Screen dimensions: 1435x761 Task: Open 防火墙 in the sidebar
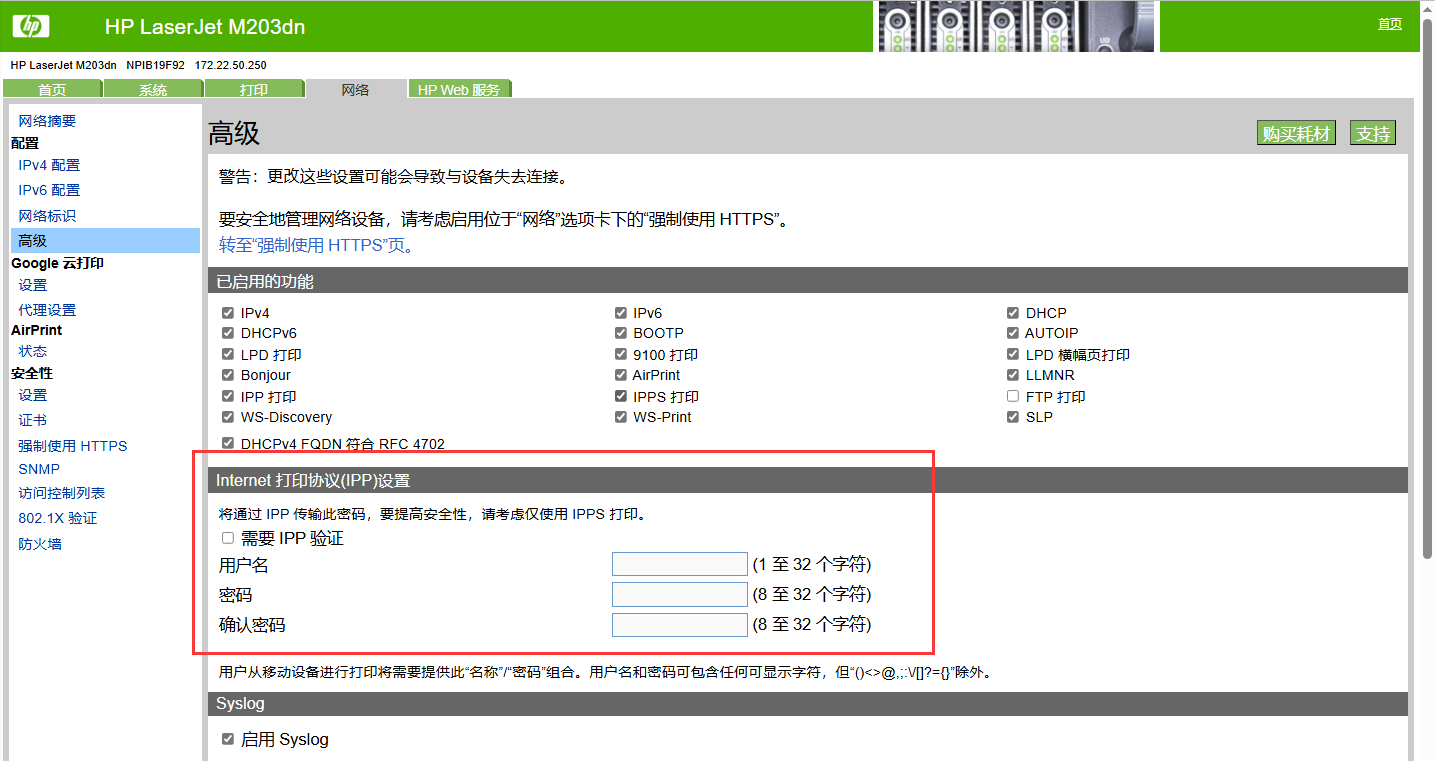(x=40, y=544)
